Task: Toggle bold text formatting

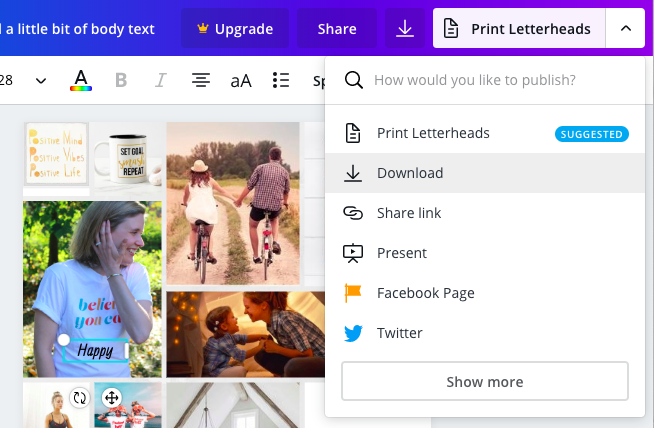Action: tap(121, 80)
